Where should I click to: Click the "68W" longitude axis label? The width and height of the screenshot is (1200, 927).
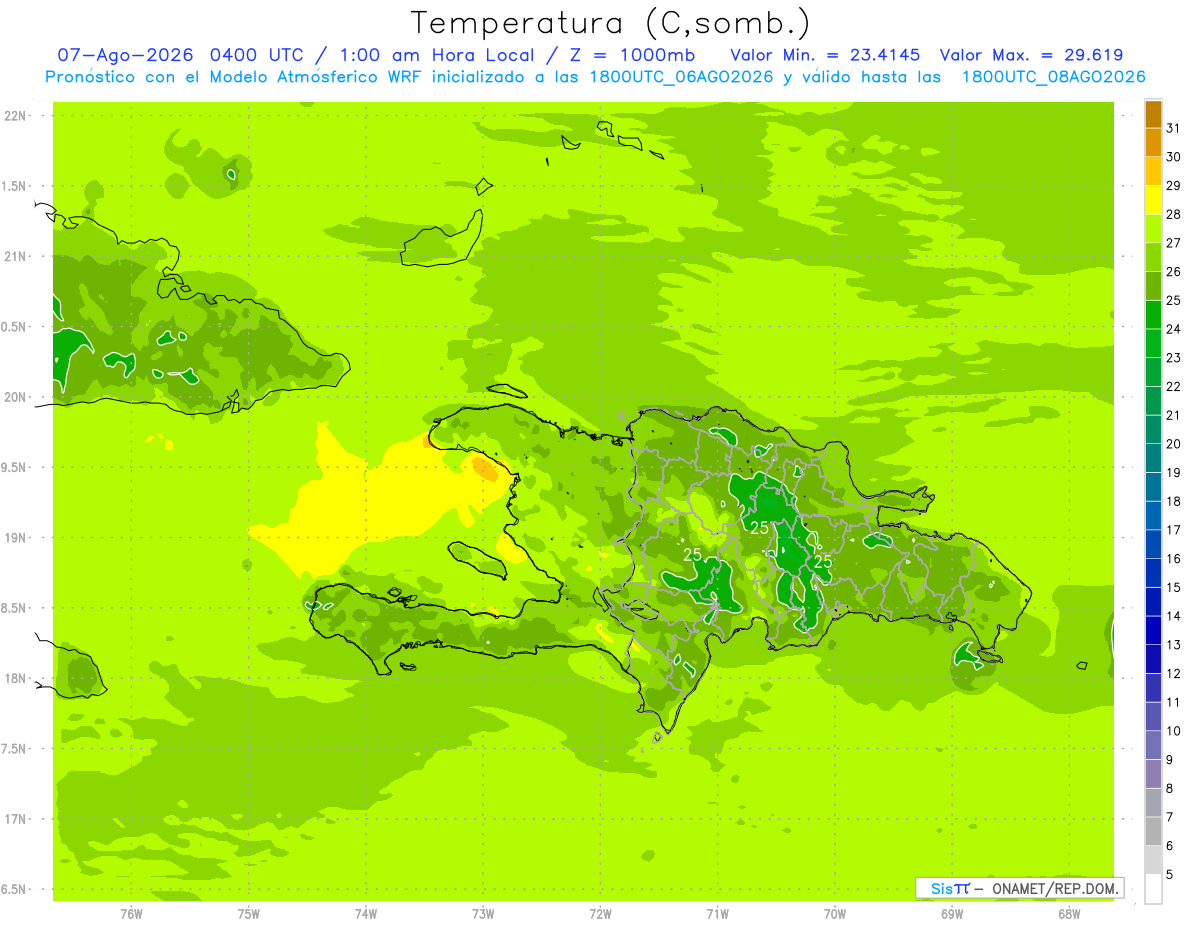pyautogui.click(x=1069, y=914)
